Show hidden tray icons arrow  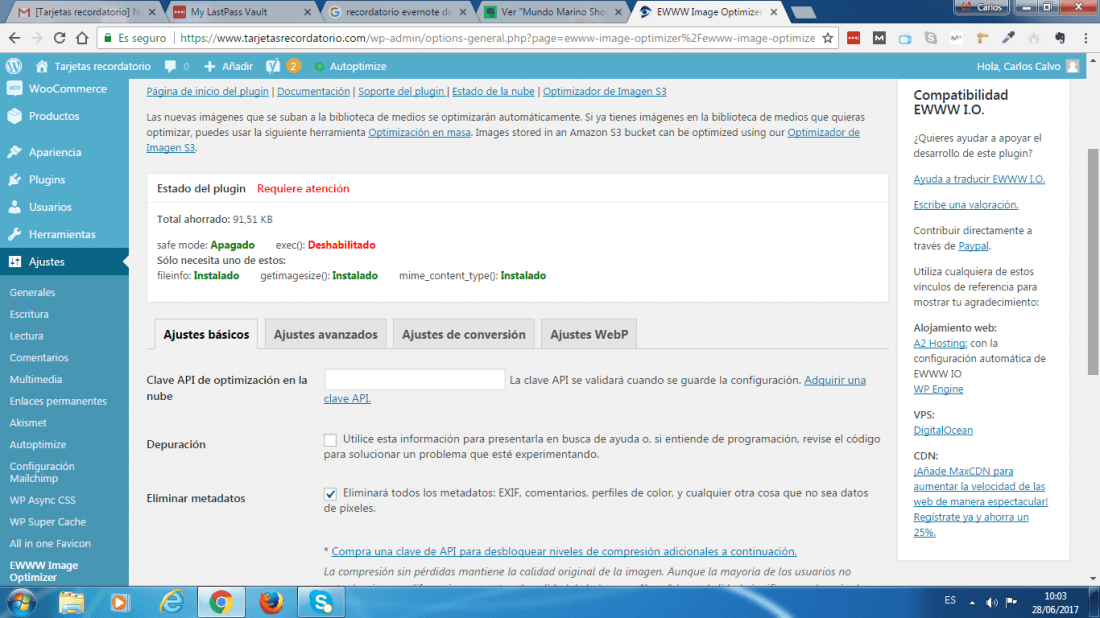coord(972,602)
